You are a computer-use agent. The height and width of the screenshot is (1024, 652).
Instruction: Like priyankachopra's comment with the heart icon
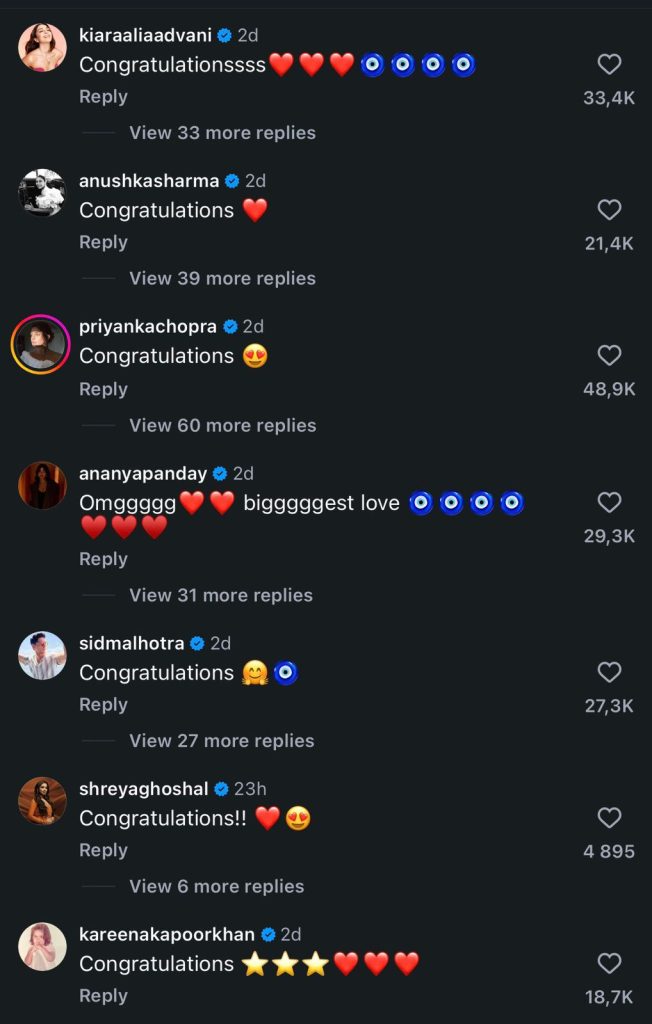610,355
